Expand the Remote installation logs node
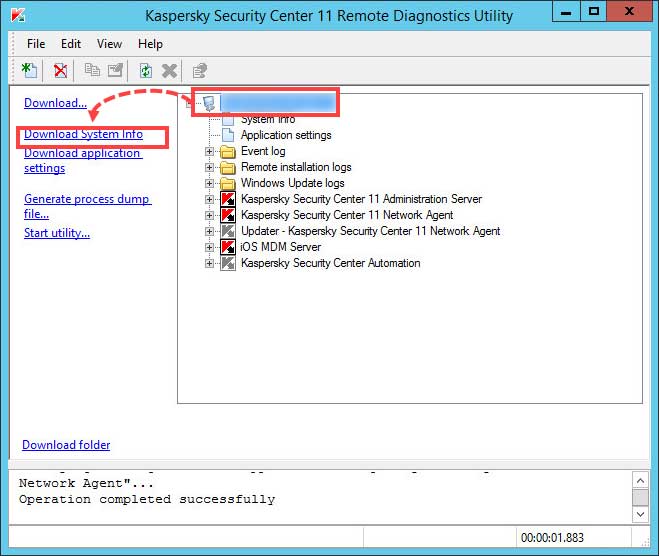 pos(209,167)
